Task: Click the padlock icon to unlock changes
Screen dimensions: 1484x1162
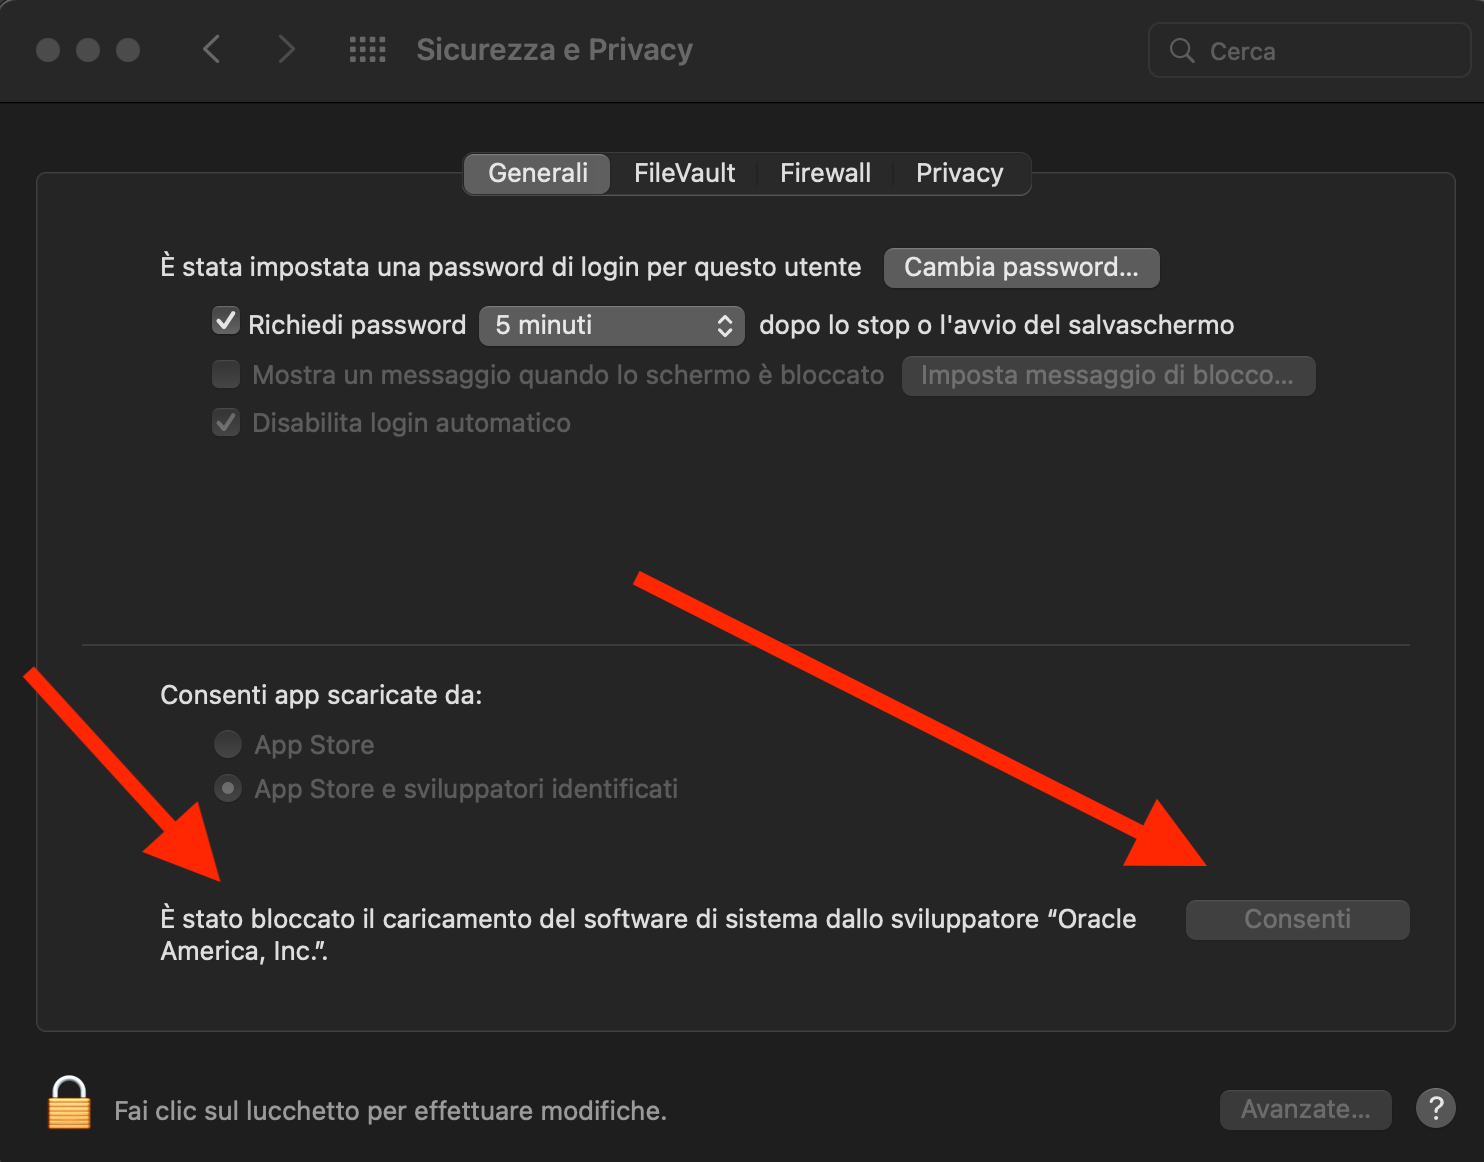Action: (69, 1102)
